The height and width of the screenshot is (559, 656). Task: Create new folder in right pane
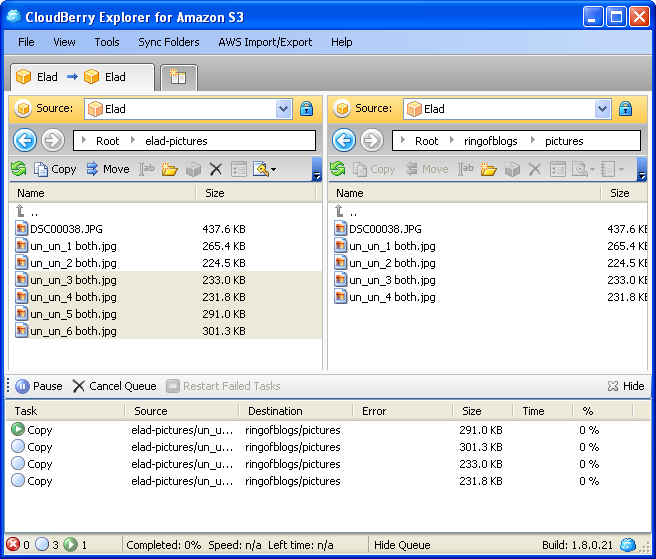pyautogui.click(x=488, y=169)
